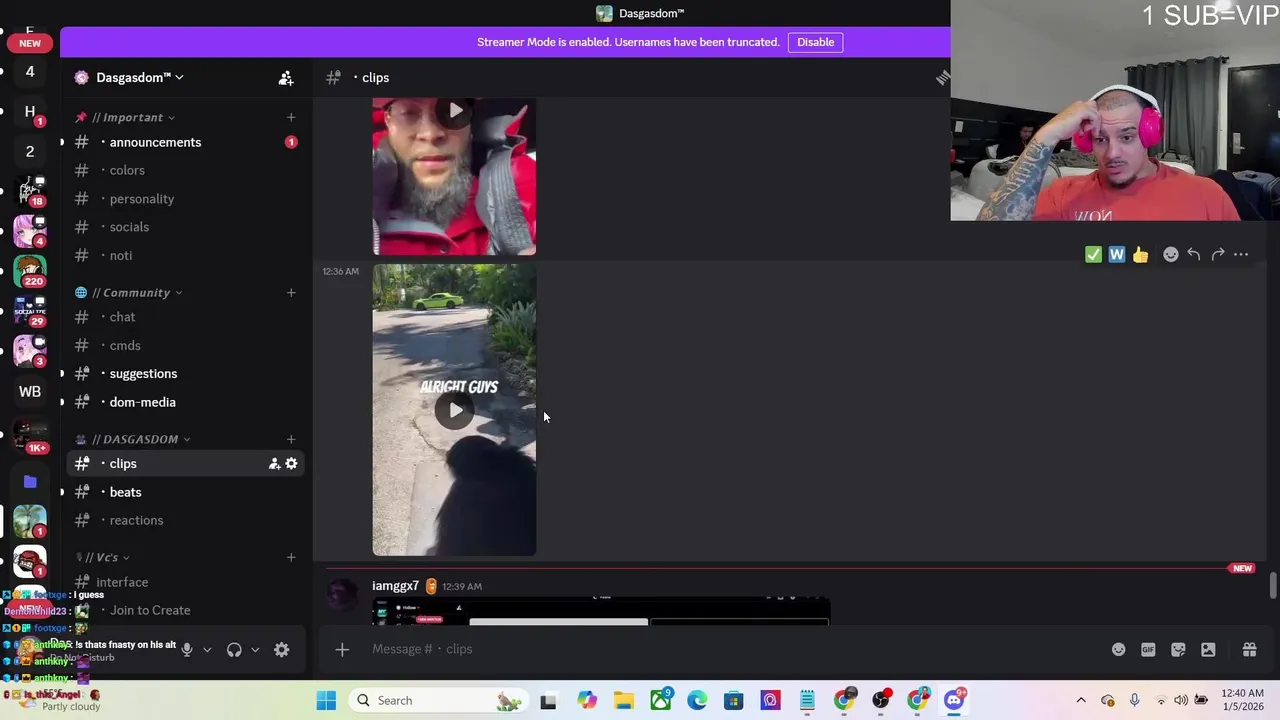Open User Settings gear in user panel
1280x720 pixels.
coord(282,649)
